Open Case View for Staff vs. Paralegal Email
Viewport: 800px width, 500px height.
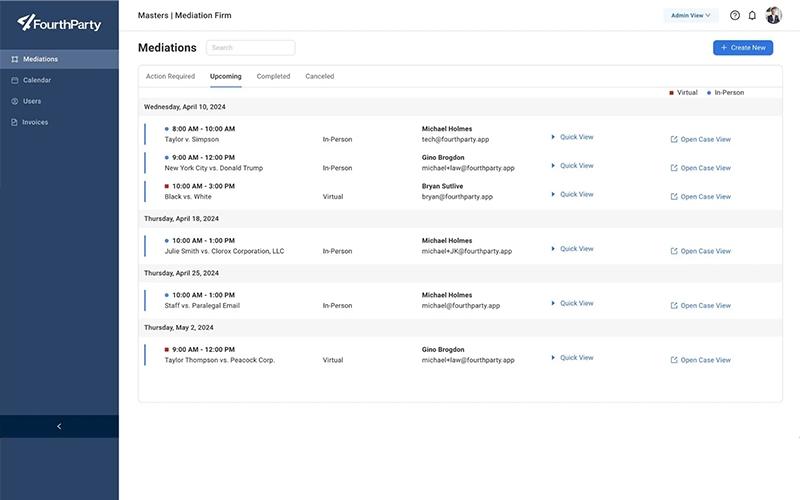pyautogui.click(x=701, y=306)
